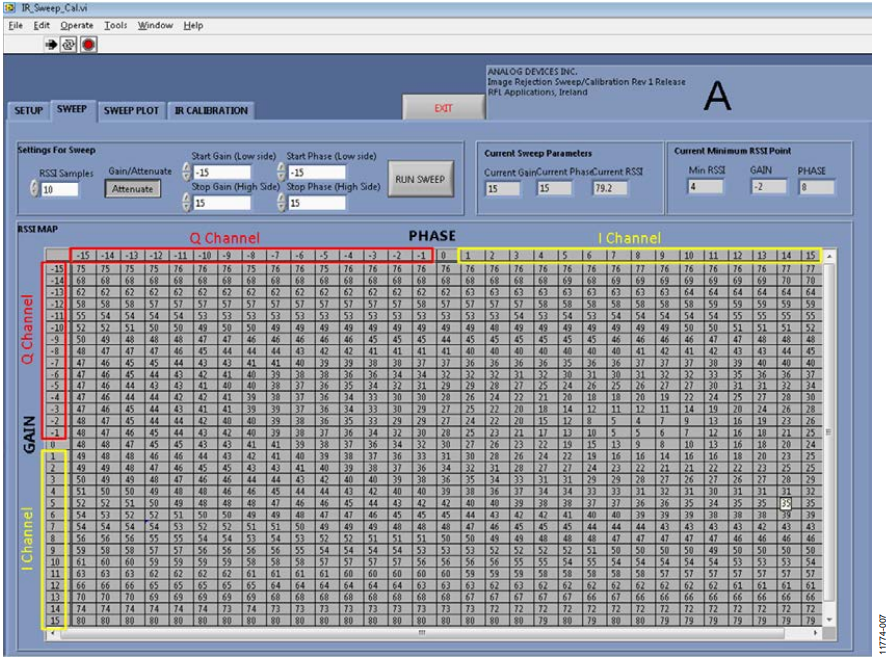The width and height of the screenshot is (892, 658).
Task: Switch to the SWEEP PLOT tab
Action: (131, 111)
